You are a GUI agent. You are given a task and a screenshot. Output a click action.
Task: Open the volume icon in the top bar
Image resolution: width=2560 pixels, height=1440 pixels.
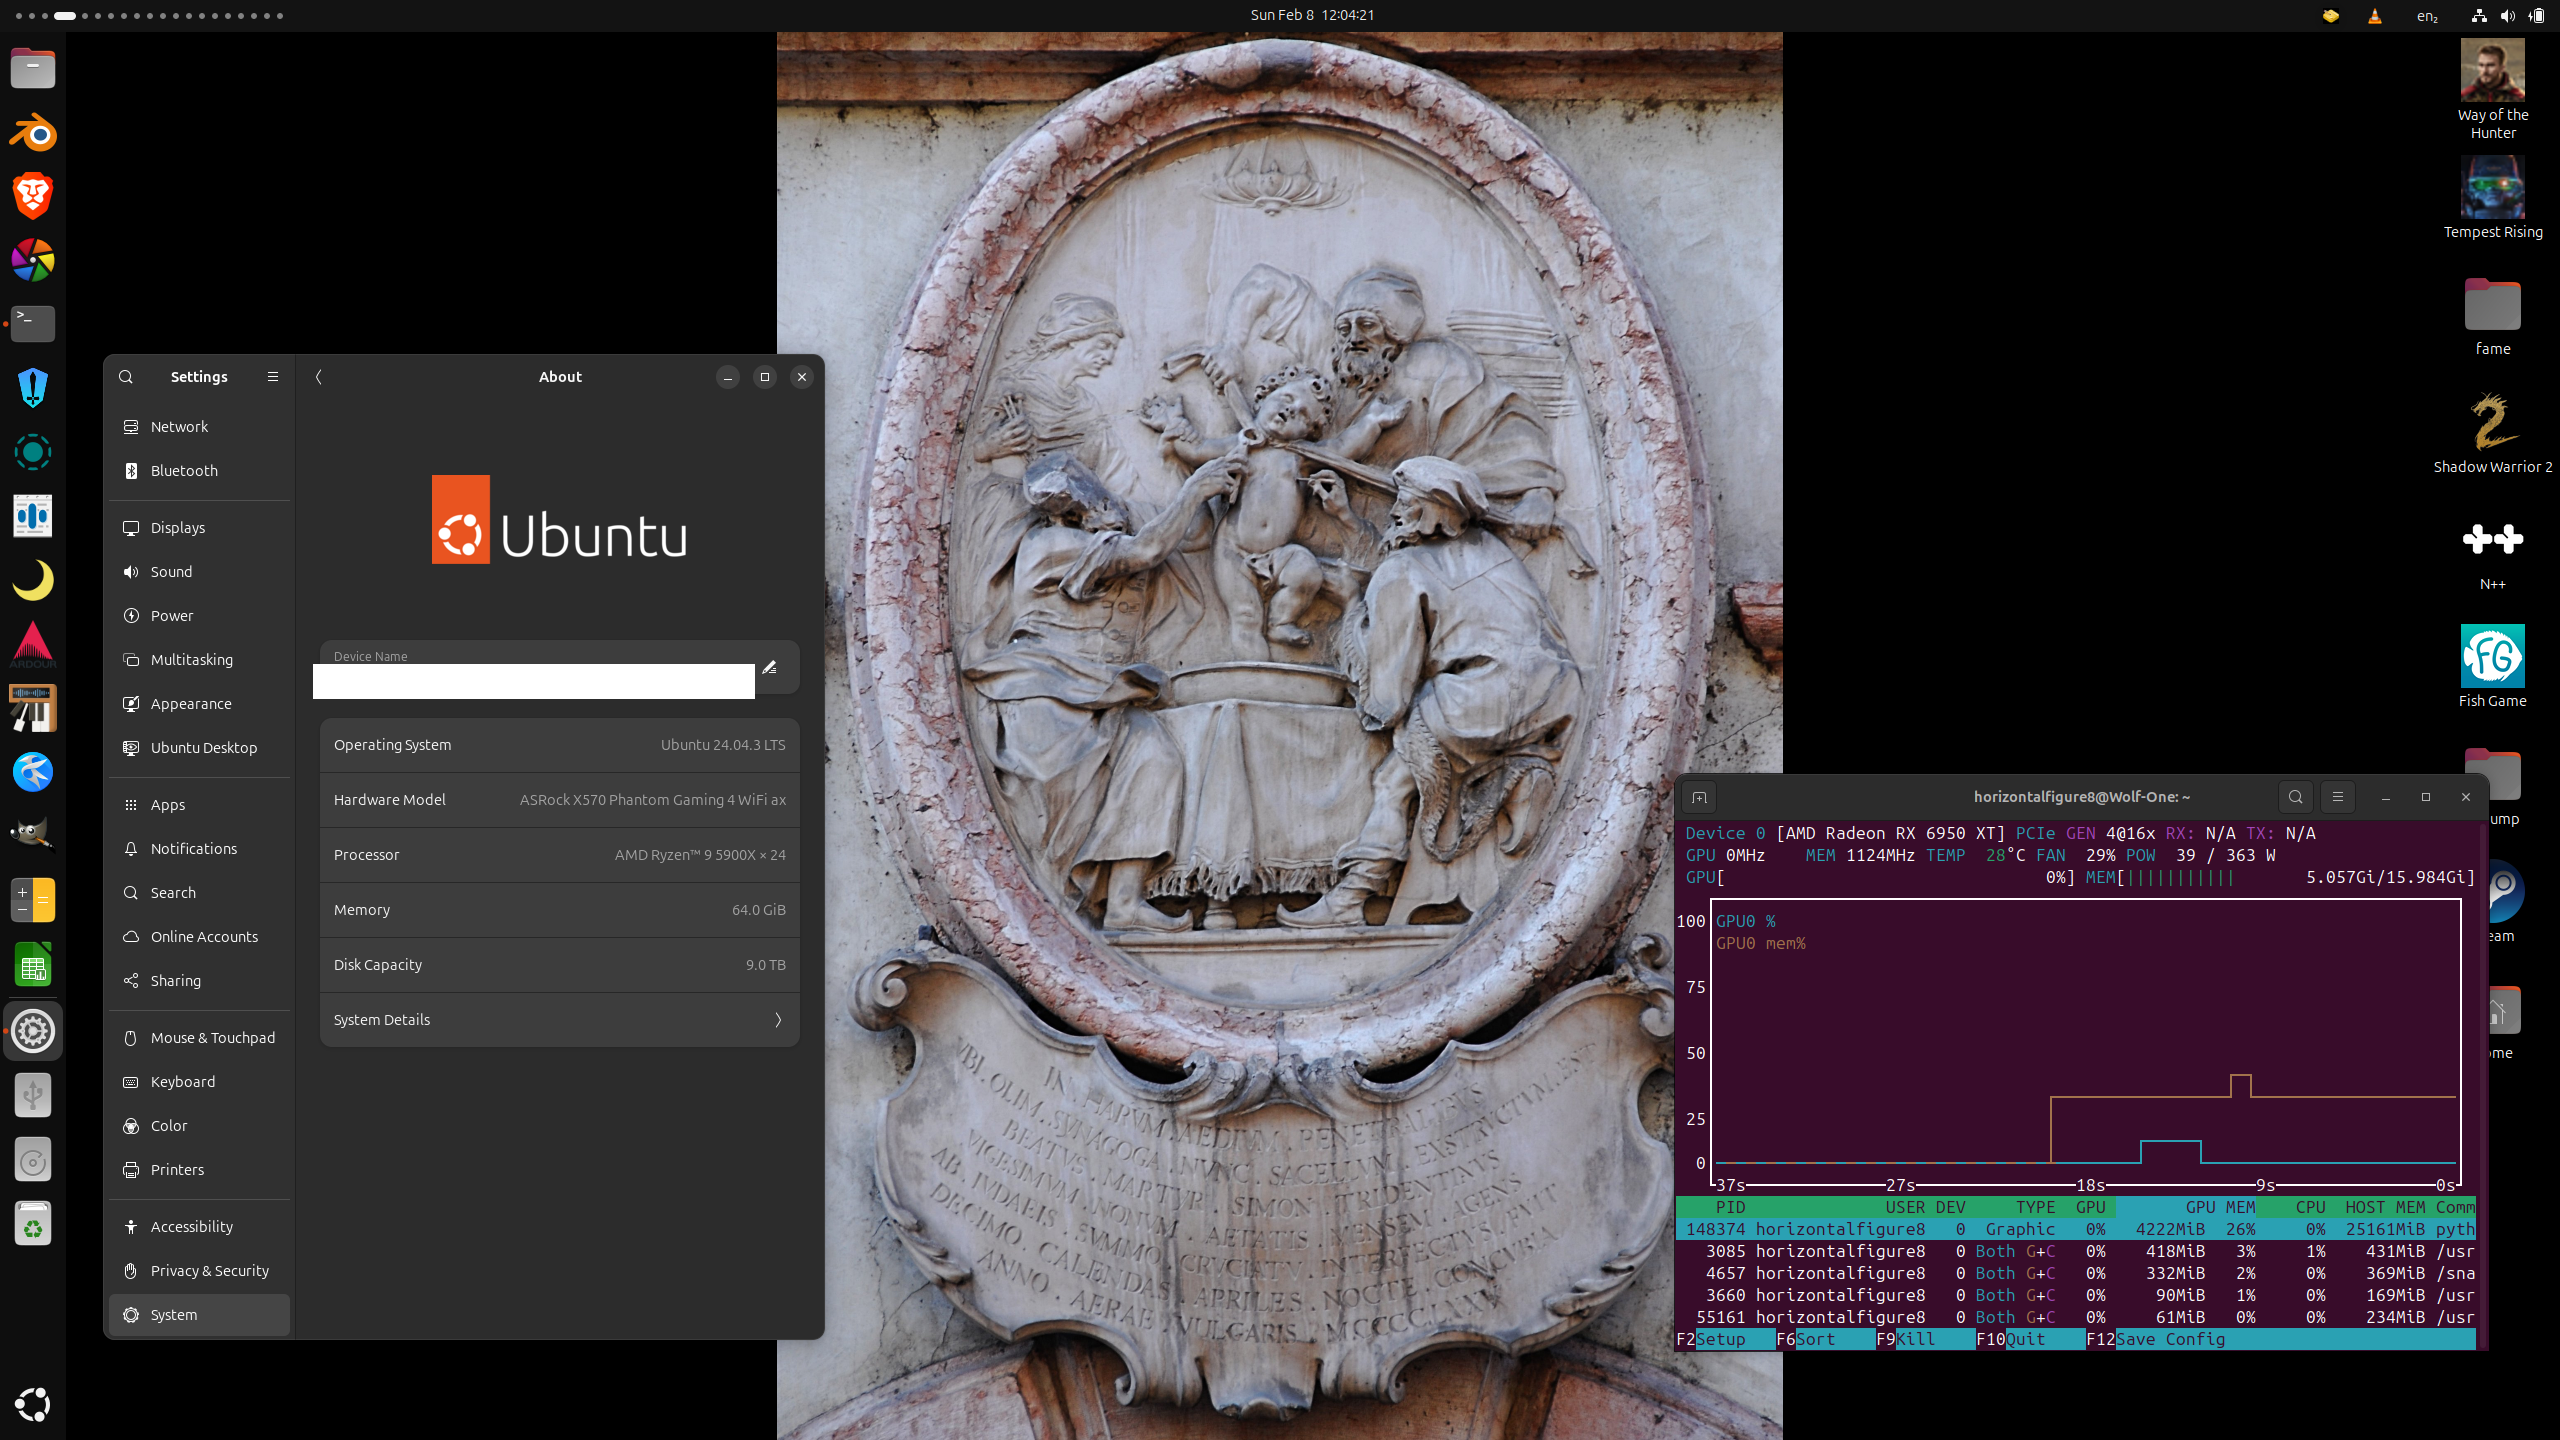pyautogui.click(x=2507, y=15)
